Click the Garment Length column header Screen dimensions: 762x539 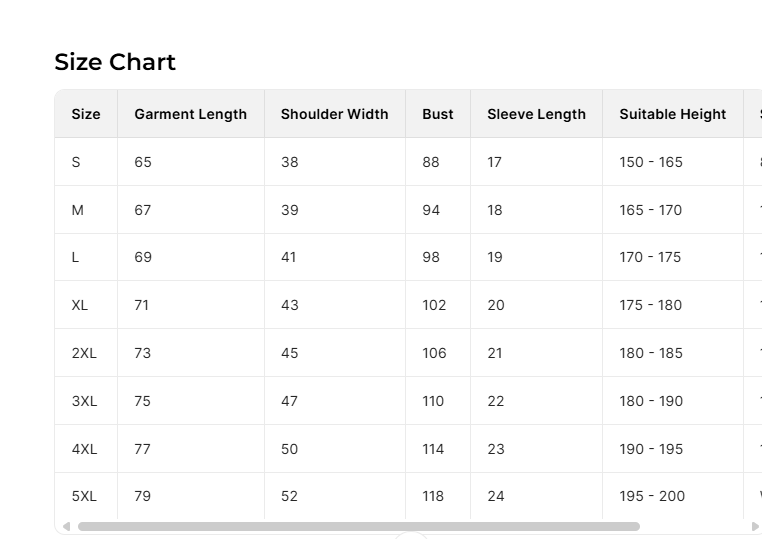click(x=190, y=114)
